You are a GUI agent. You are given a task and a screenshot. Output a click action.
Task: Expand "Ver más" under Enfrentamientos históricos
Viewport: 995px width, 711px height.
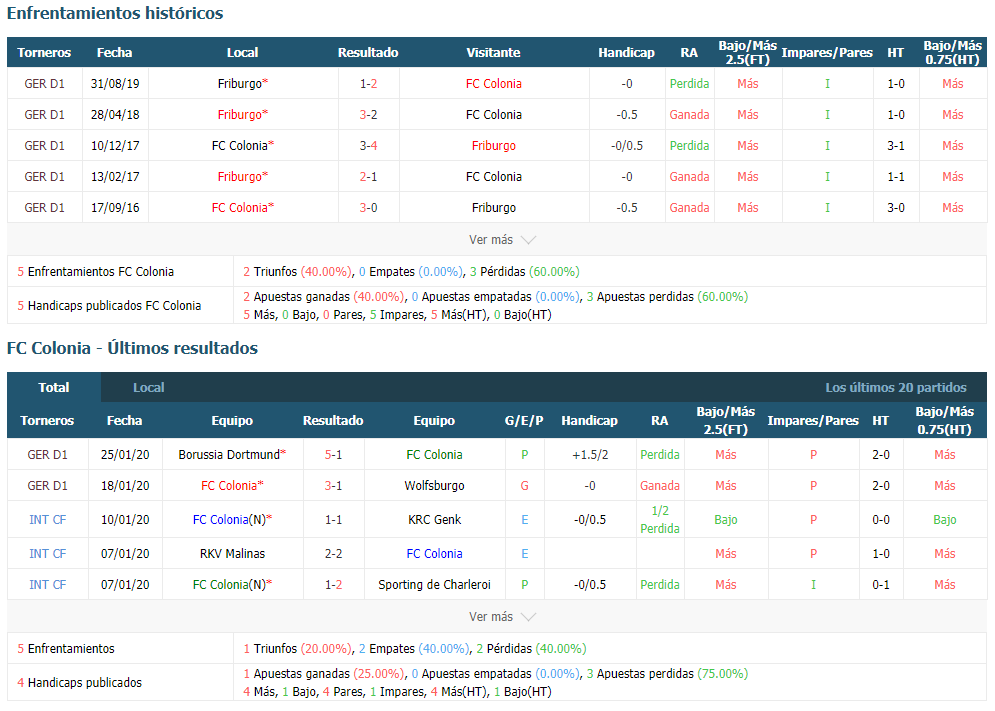502,240
